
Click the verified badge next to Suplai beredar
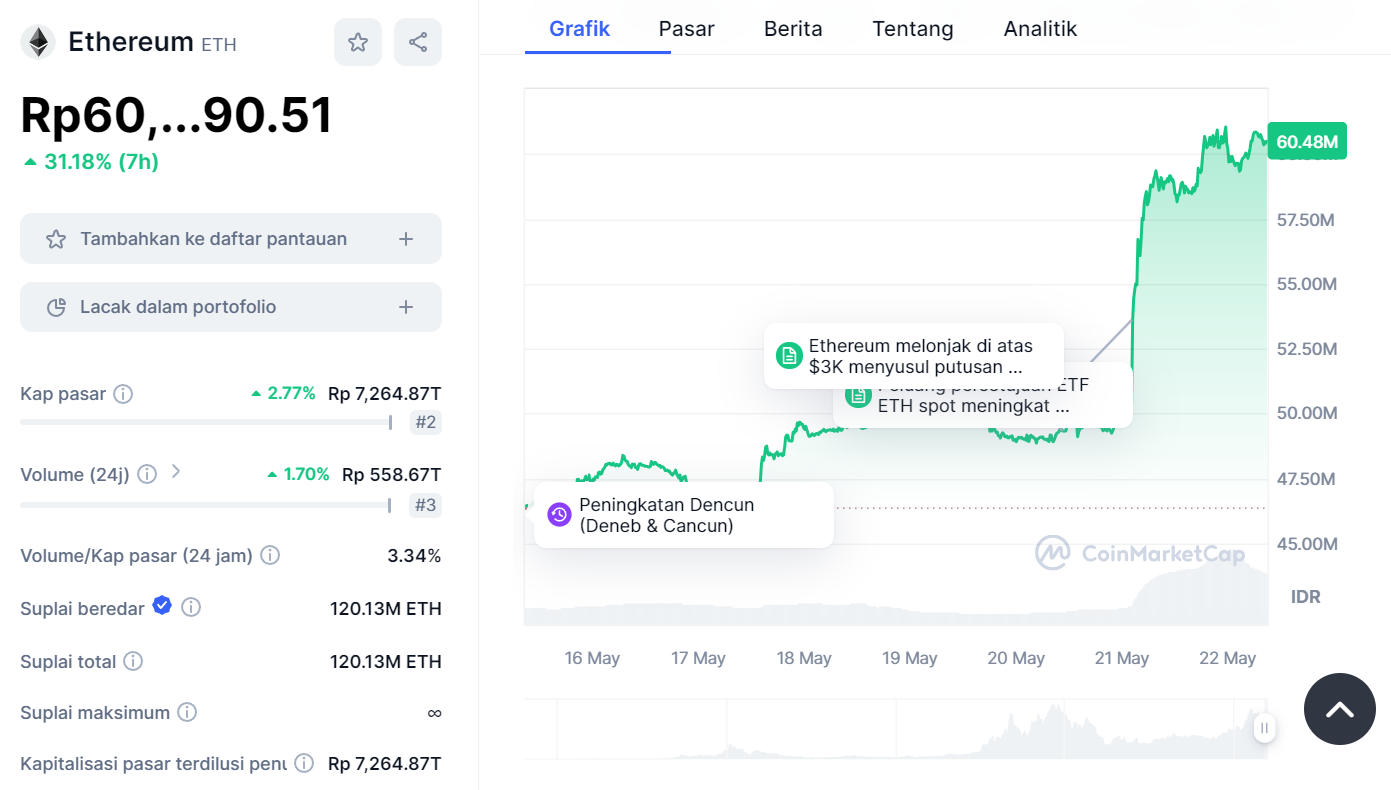[162, 606]
